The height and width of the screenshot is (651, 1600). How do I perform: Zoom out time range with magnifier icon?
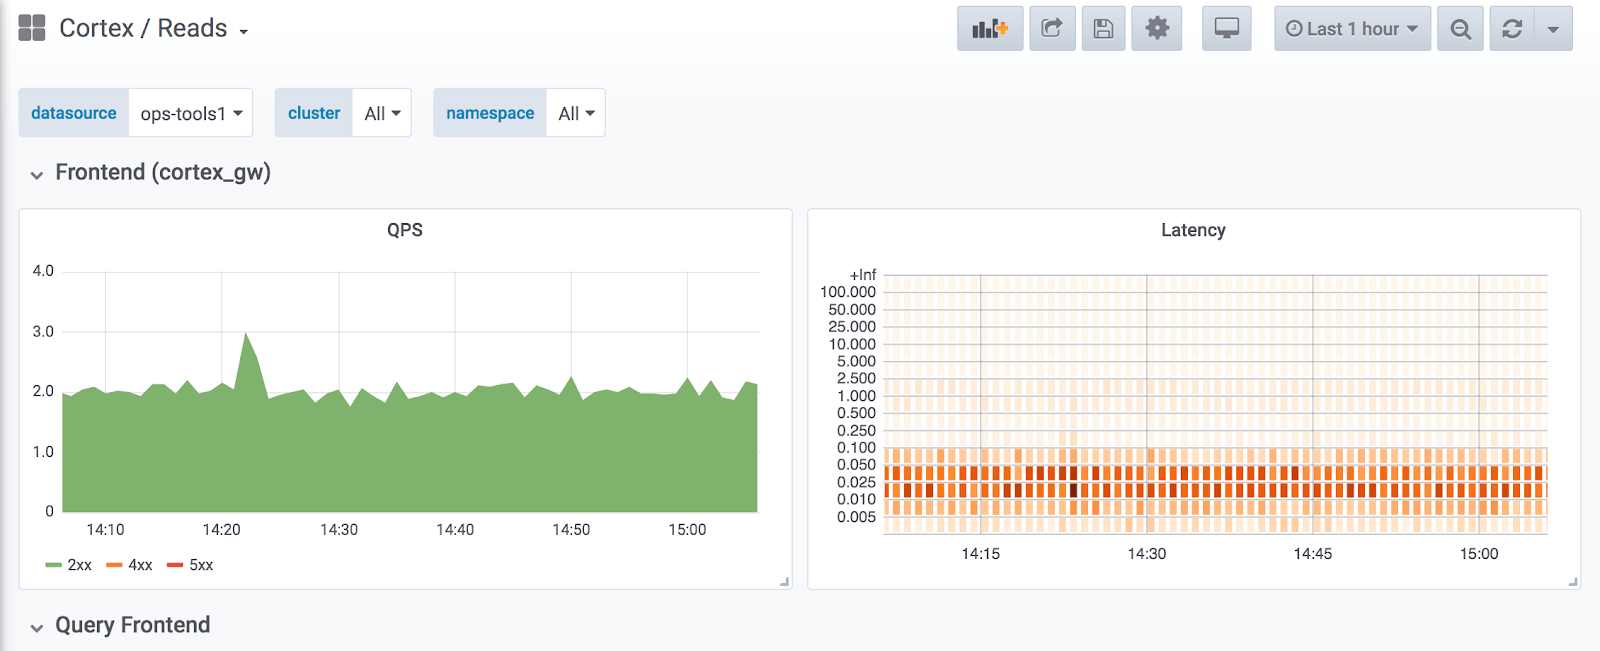coord(1460,29)
